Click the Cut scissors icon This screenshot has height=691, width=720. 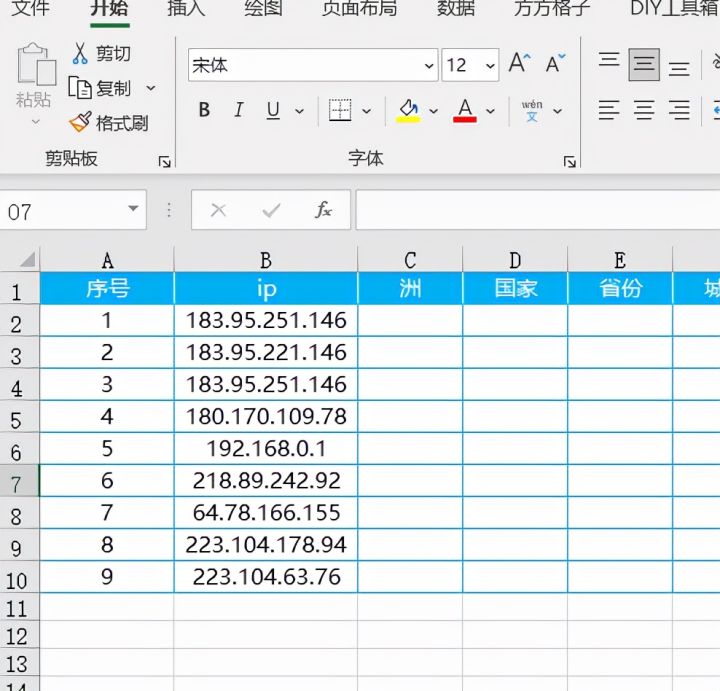click(x=80, y=53)
